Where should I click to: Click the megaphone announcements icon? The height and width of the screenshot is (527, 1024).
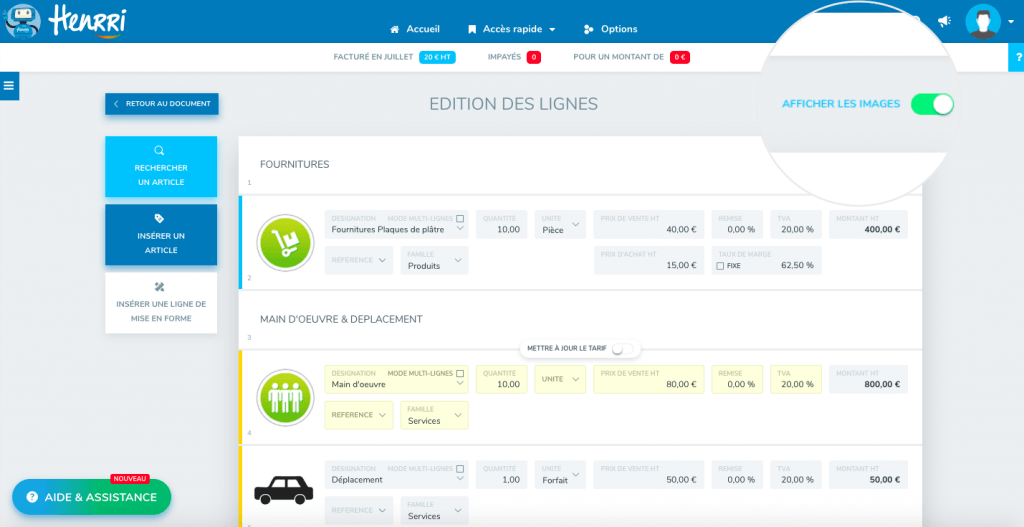point(943,22)
